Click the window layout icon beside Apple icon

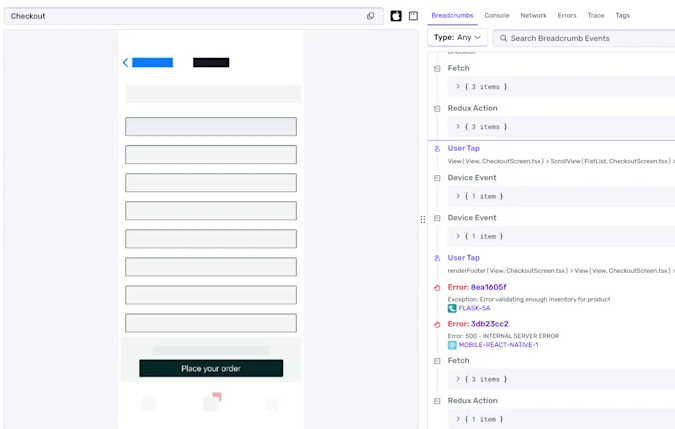click(413, 16)
